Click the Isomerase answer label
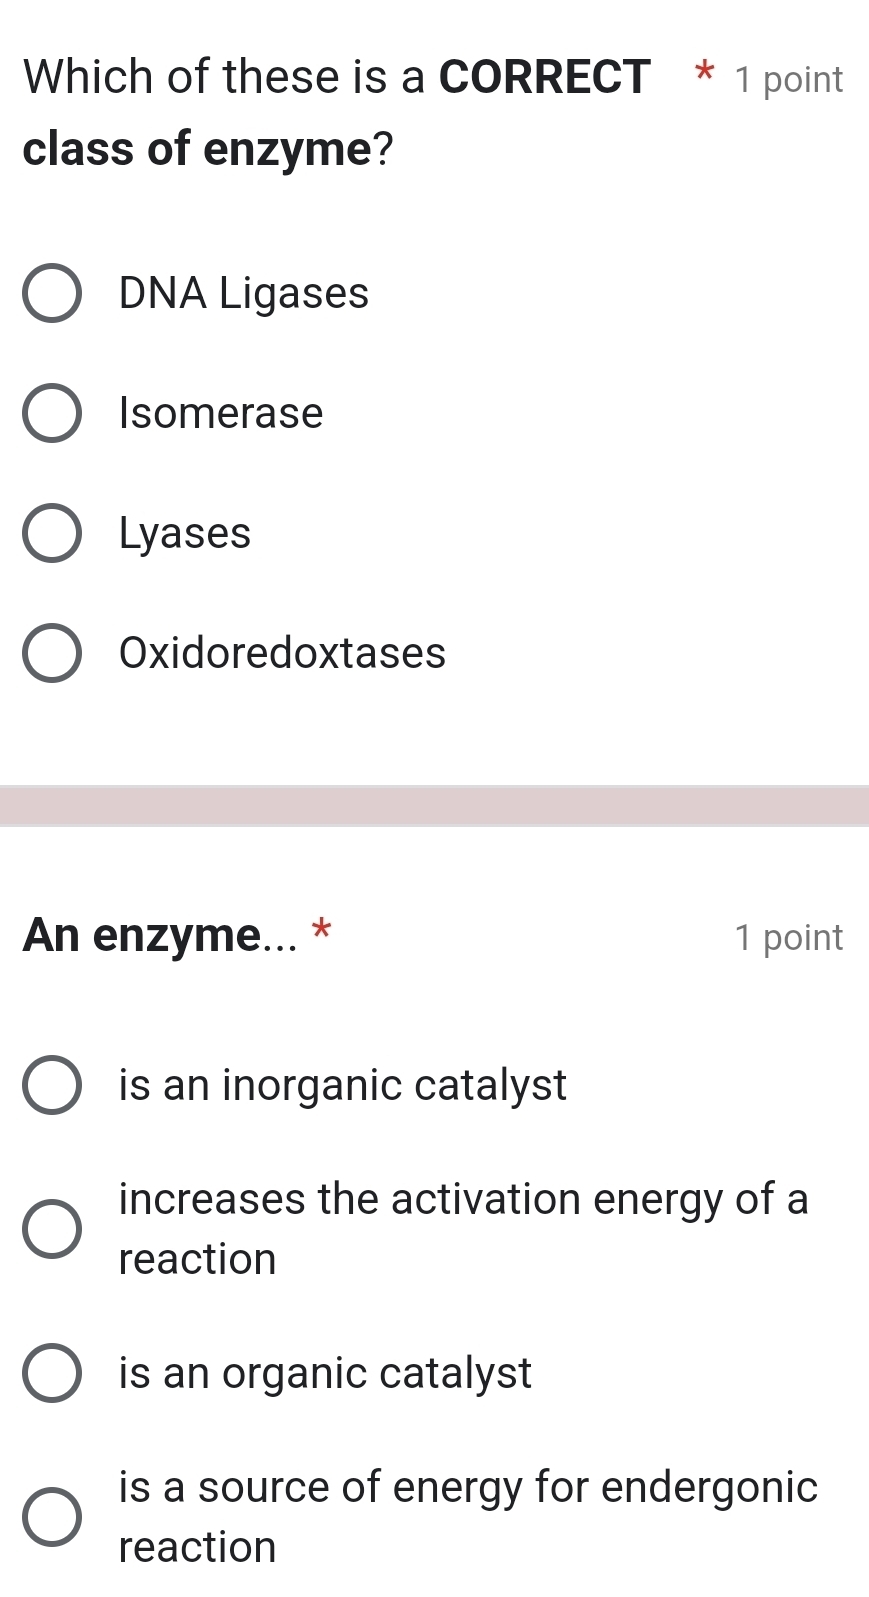 [220, 413]
